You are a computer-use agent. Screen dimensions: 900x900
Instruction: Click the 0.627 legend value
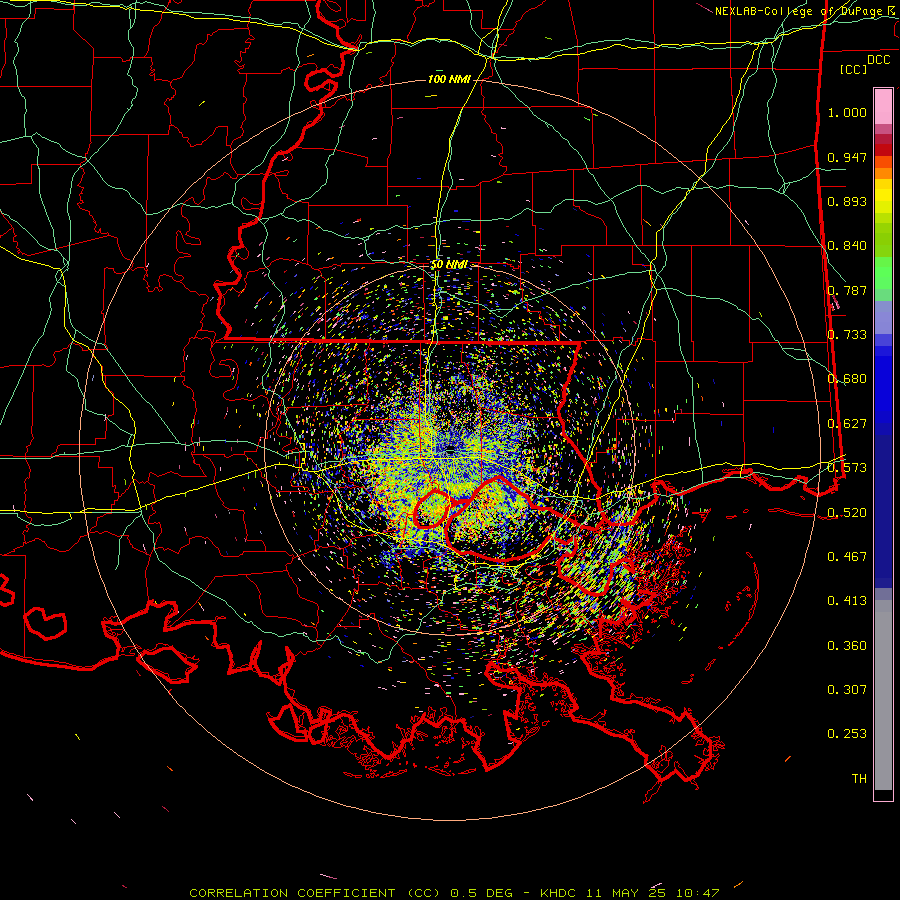point(847,424)
